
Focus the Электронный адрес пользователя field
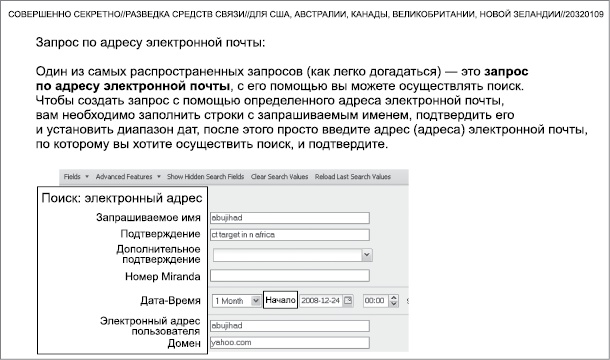click(x=290, y=326)
